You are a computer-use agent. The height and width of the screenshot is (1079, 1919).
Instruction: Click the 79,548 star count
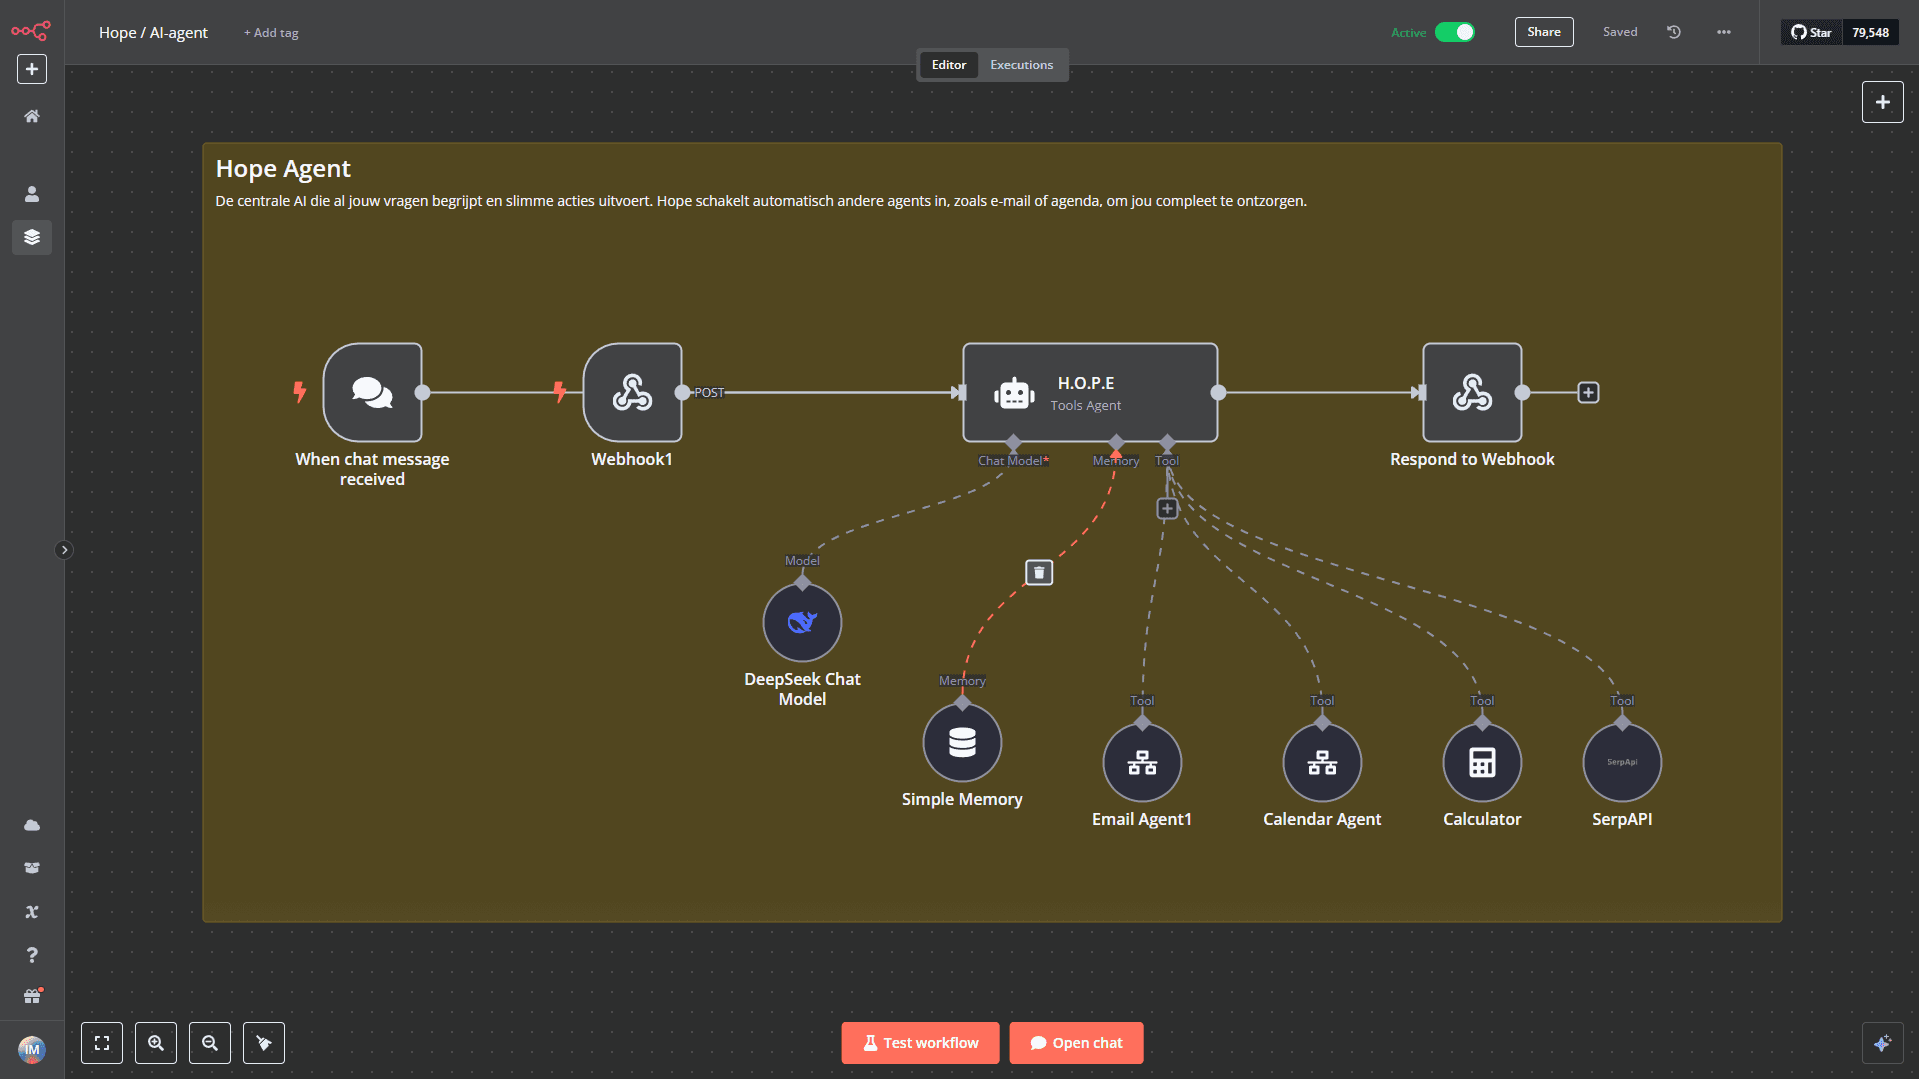tap(1870, 32)
